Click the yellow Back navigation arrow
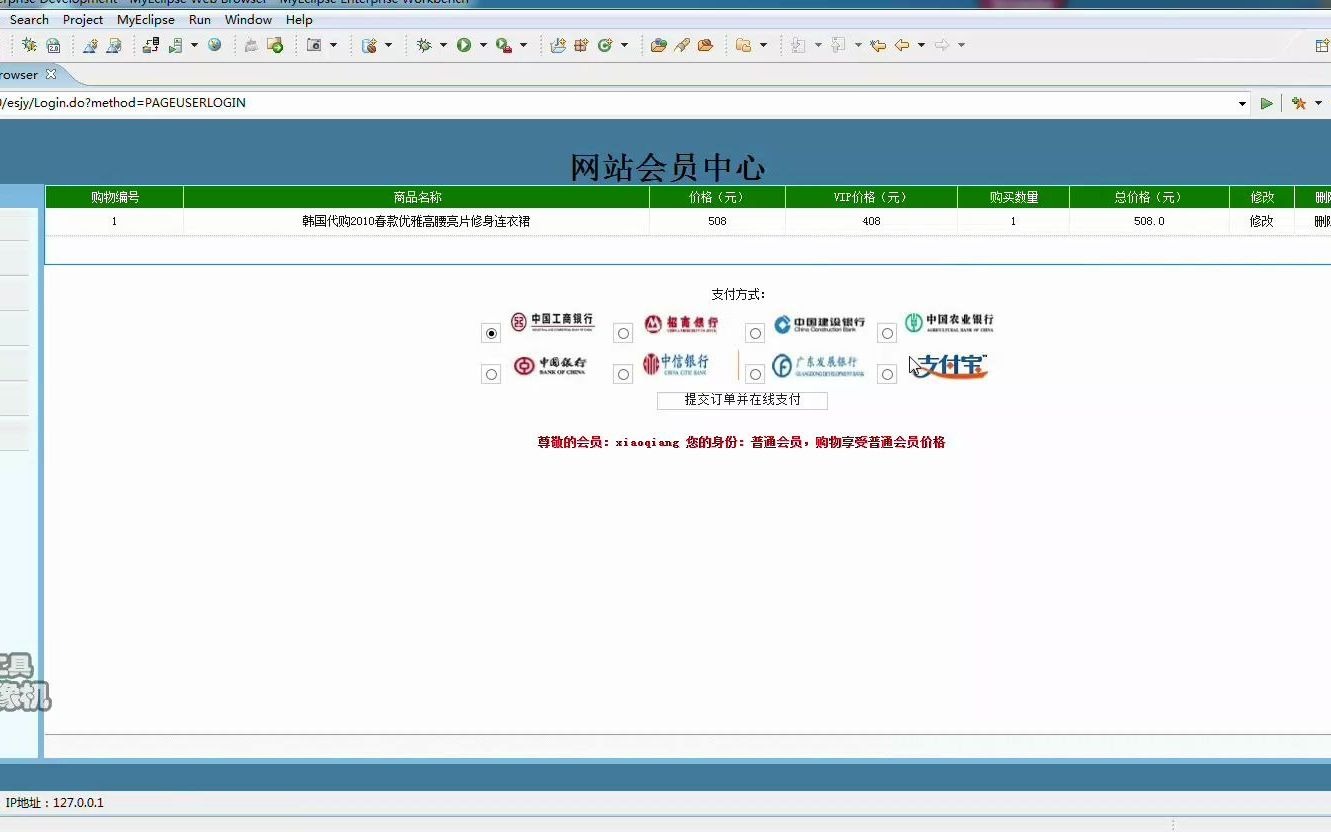 point(902,45)
